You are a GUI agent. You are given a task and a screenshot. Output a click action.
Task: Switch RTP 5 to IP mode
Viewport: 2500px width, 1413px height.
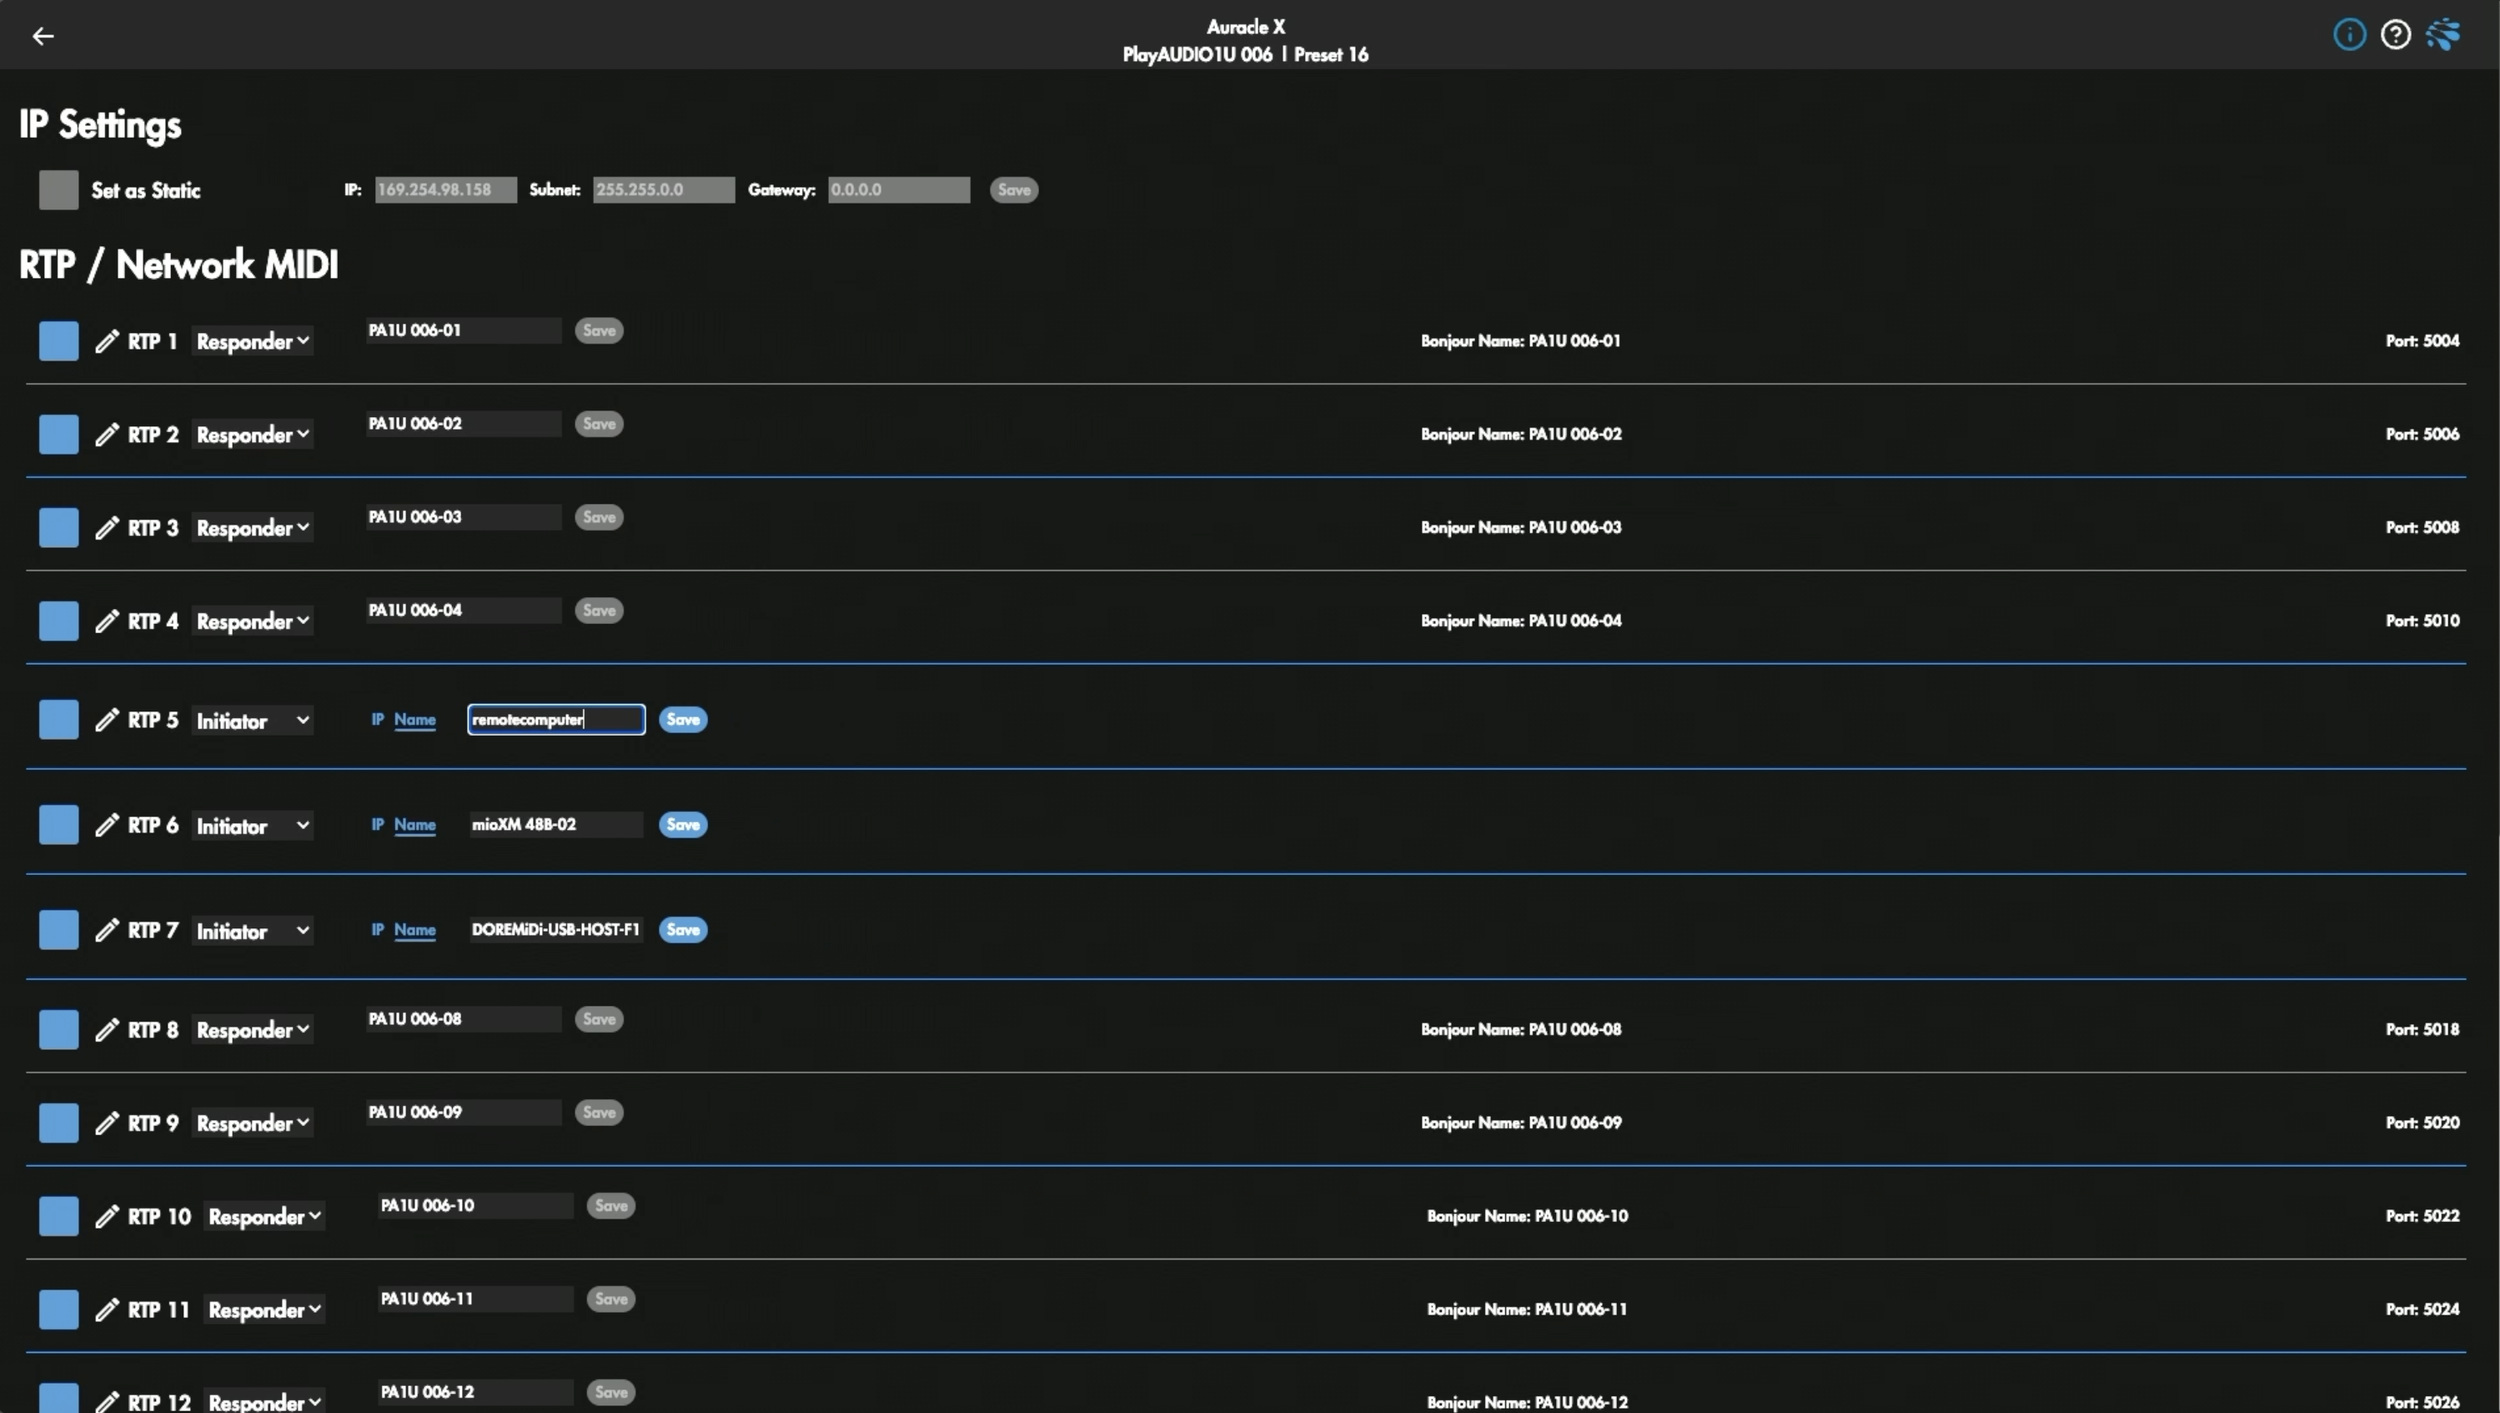click(377, 720)
